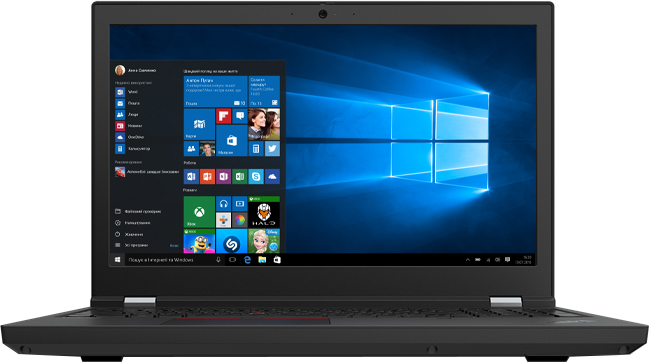Screen dimensions: 650x362
Task: Open the colorful sphere app tile
Action: (x=240, y=220)
